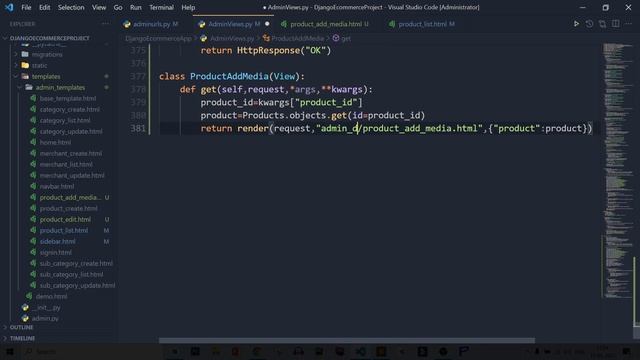Open category_update.html in explorer
This screenshot has width=640, height=360.
[71, 131]
